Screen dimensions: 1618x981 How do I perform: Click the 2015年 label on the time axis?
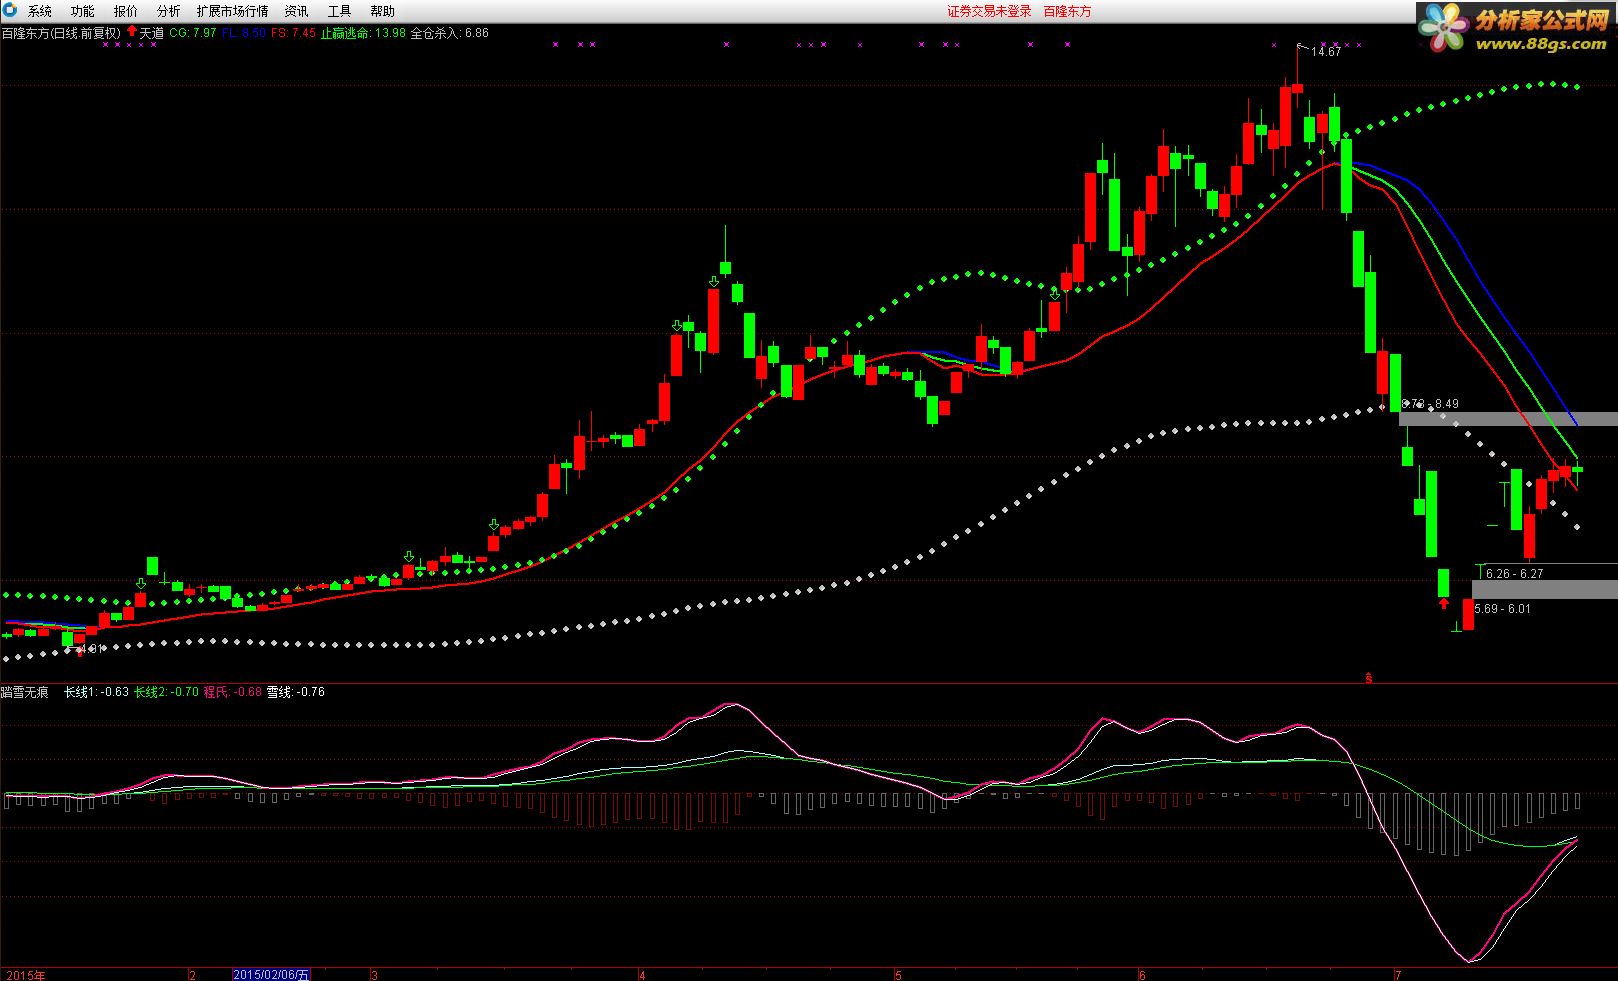pyautogui.click(x=25, y=975)
